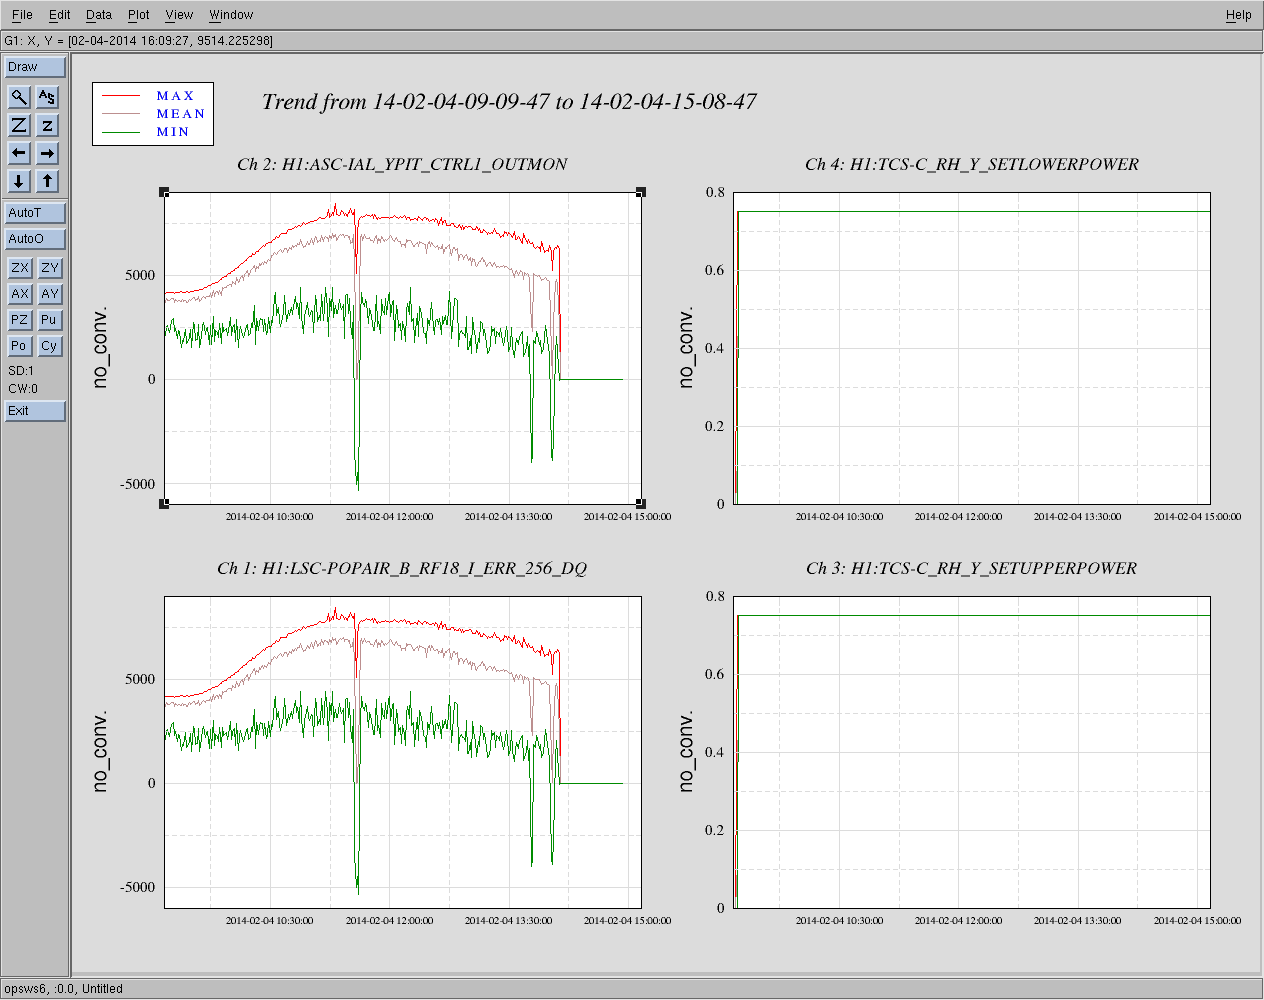Pan the graph right with the right arrow
Viewport: 1264px width, 1000px height.
47,153
